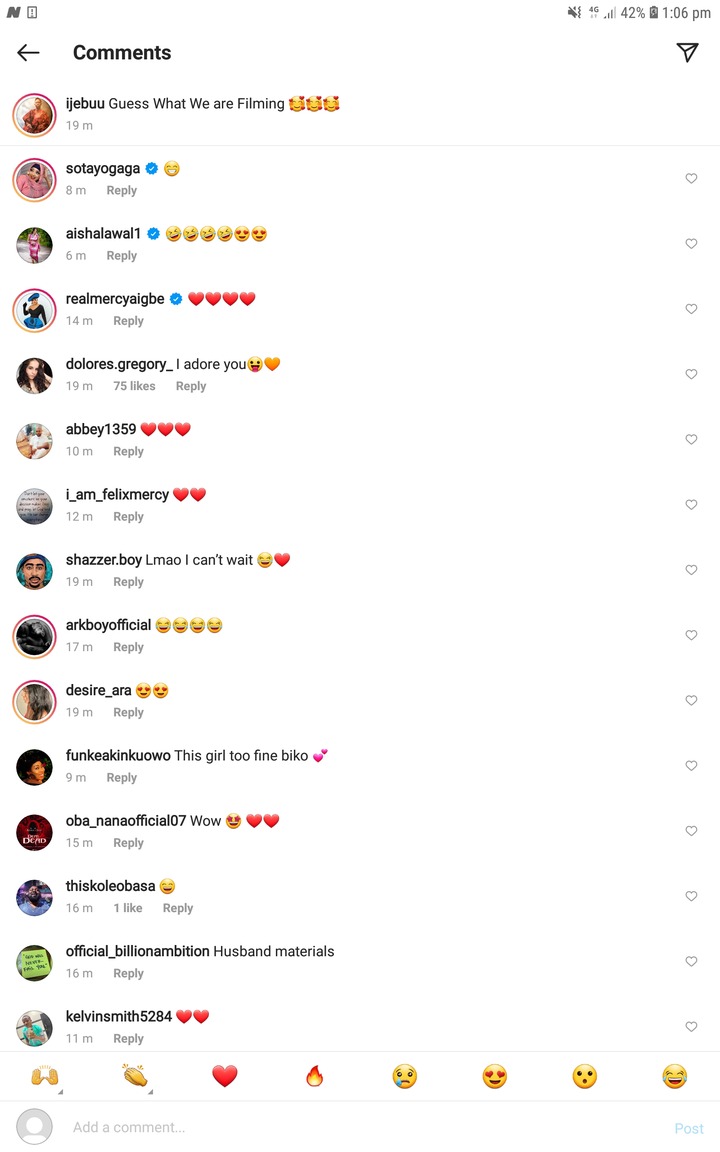
Task: Insert red heart emoji from quick bar
Action: click(225, 1076)
